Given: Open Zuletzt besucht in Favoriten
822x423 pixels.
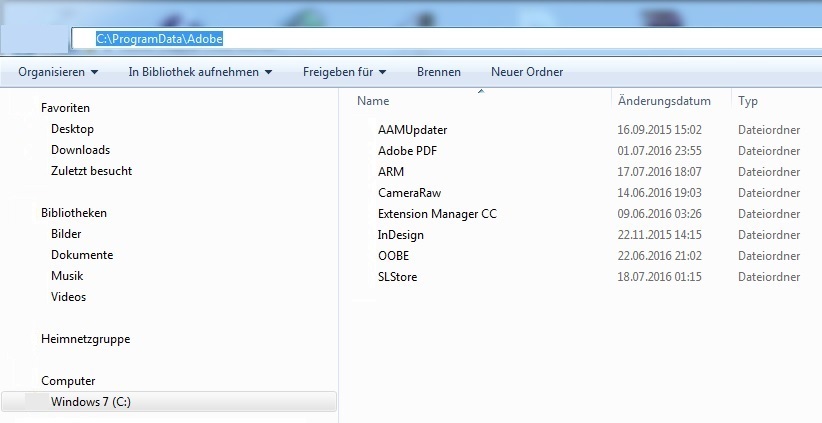Looking at the screenshot, I should (x=92, y=171).
